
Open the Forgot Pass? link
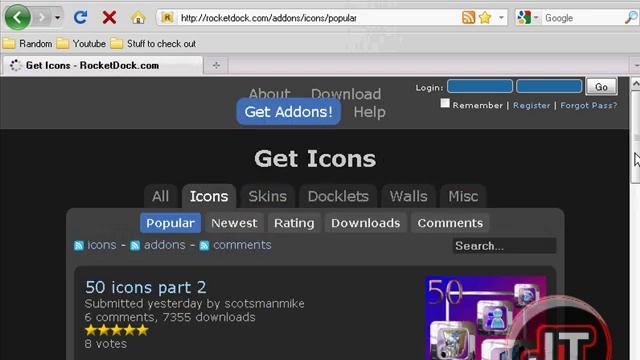tap(589, 105)
